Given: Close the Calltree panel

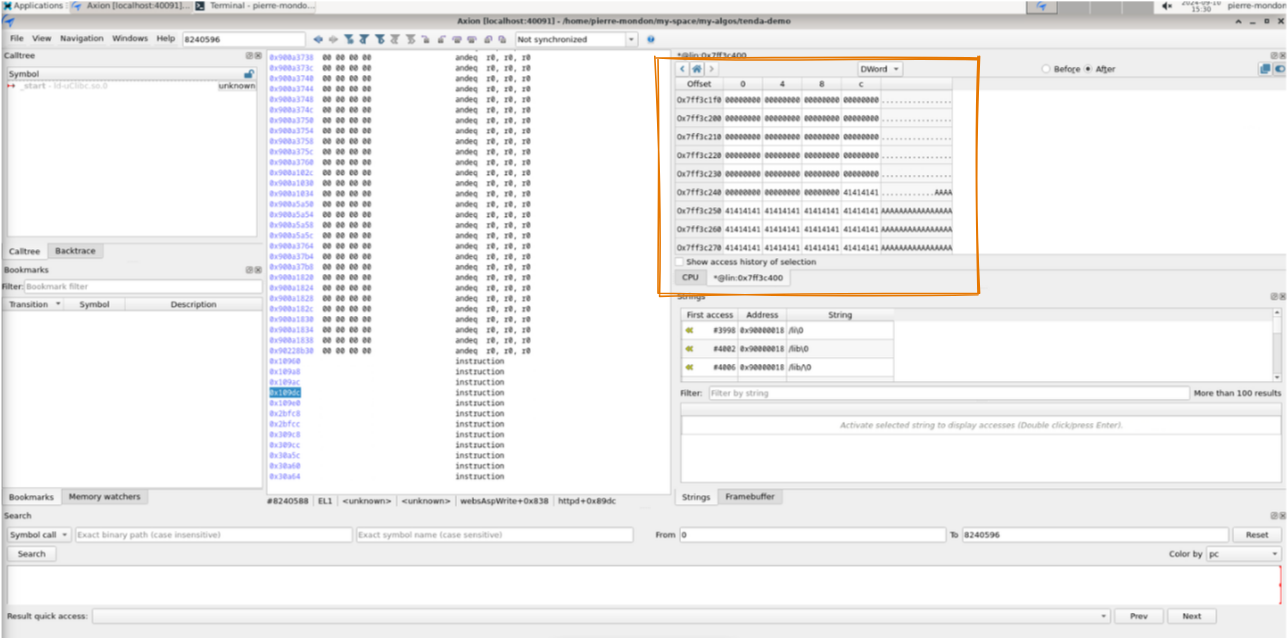Looking at the screenshot, I should (x=258, y=56).
